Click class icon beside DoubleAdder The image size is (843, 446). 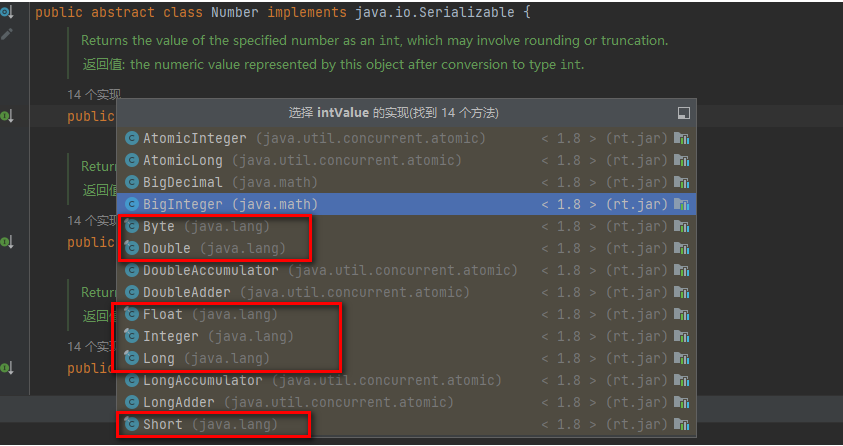pyautogui.click(x=132, y=292)
